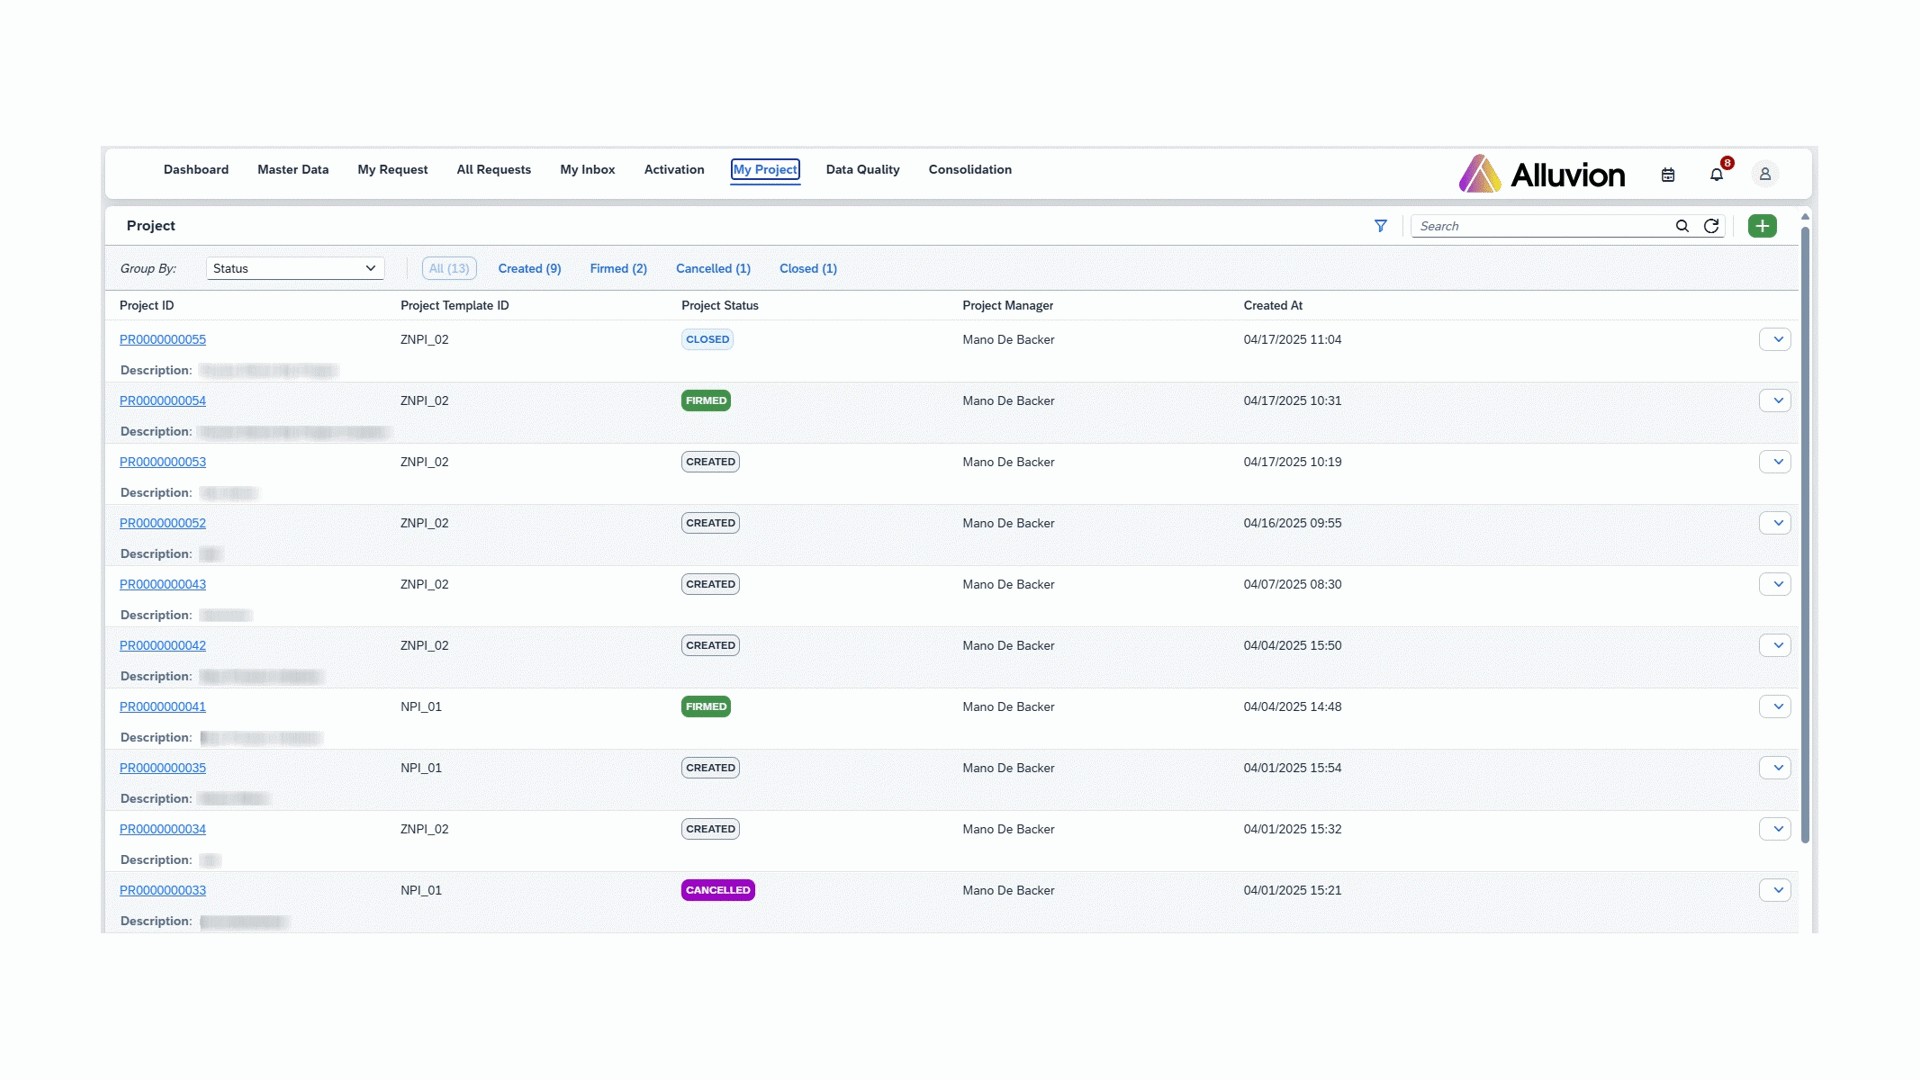Expand row actions for PR0000000034
This screenshot has height=1080, width=1920.
click(x=1775, y=829)
